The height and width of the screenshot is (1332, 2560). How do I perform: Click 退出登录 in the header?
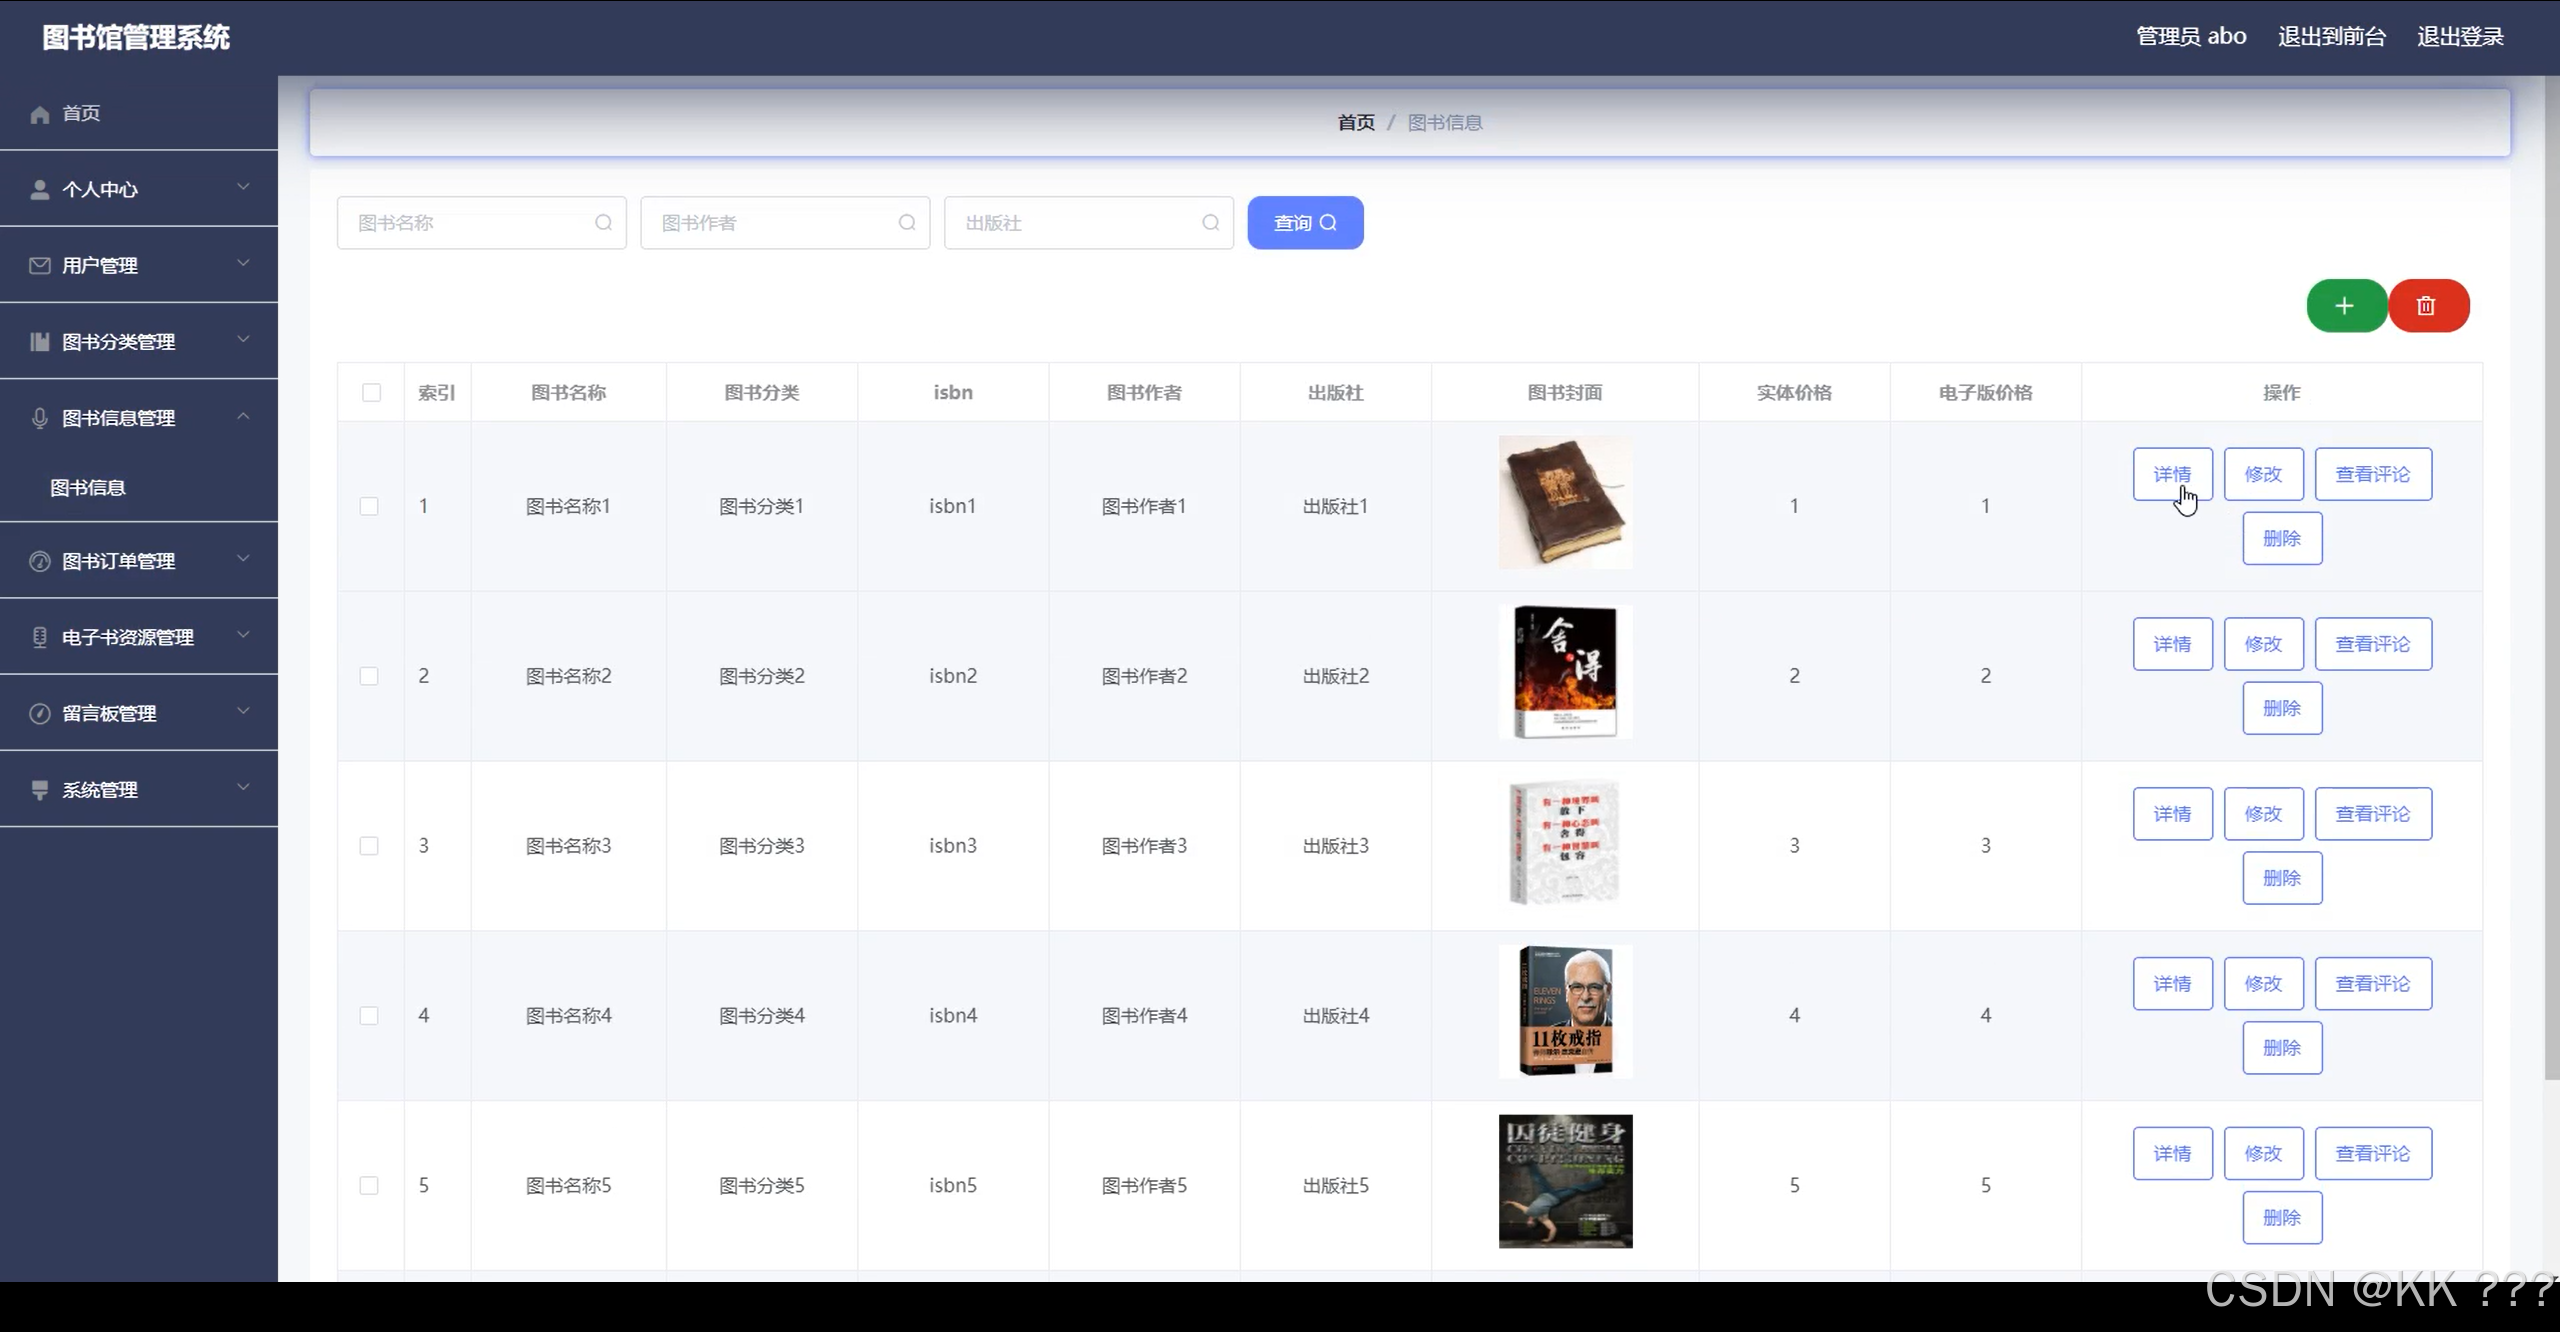coord(2460,37)
